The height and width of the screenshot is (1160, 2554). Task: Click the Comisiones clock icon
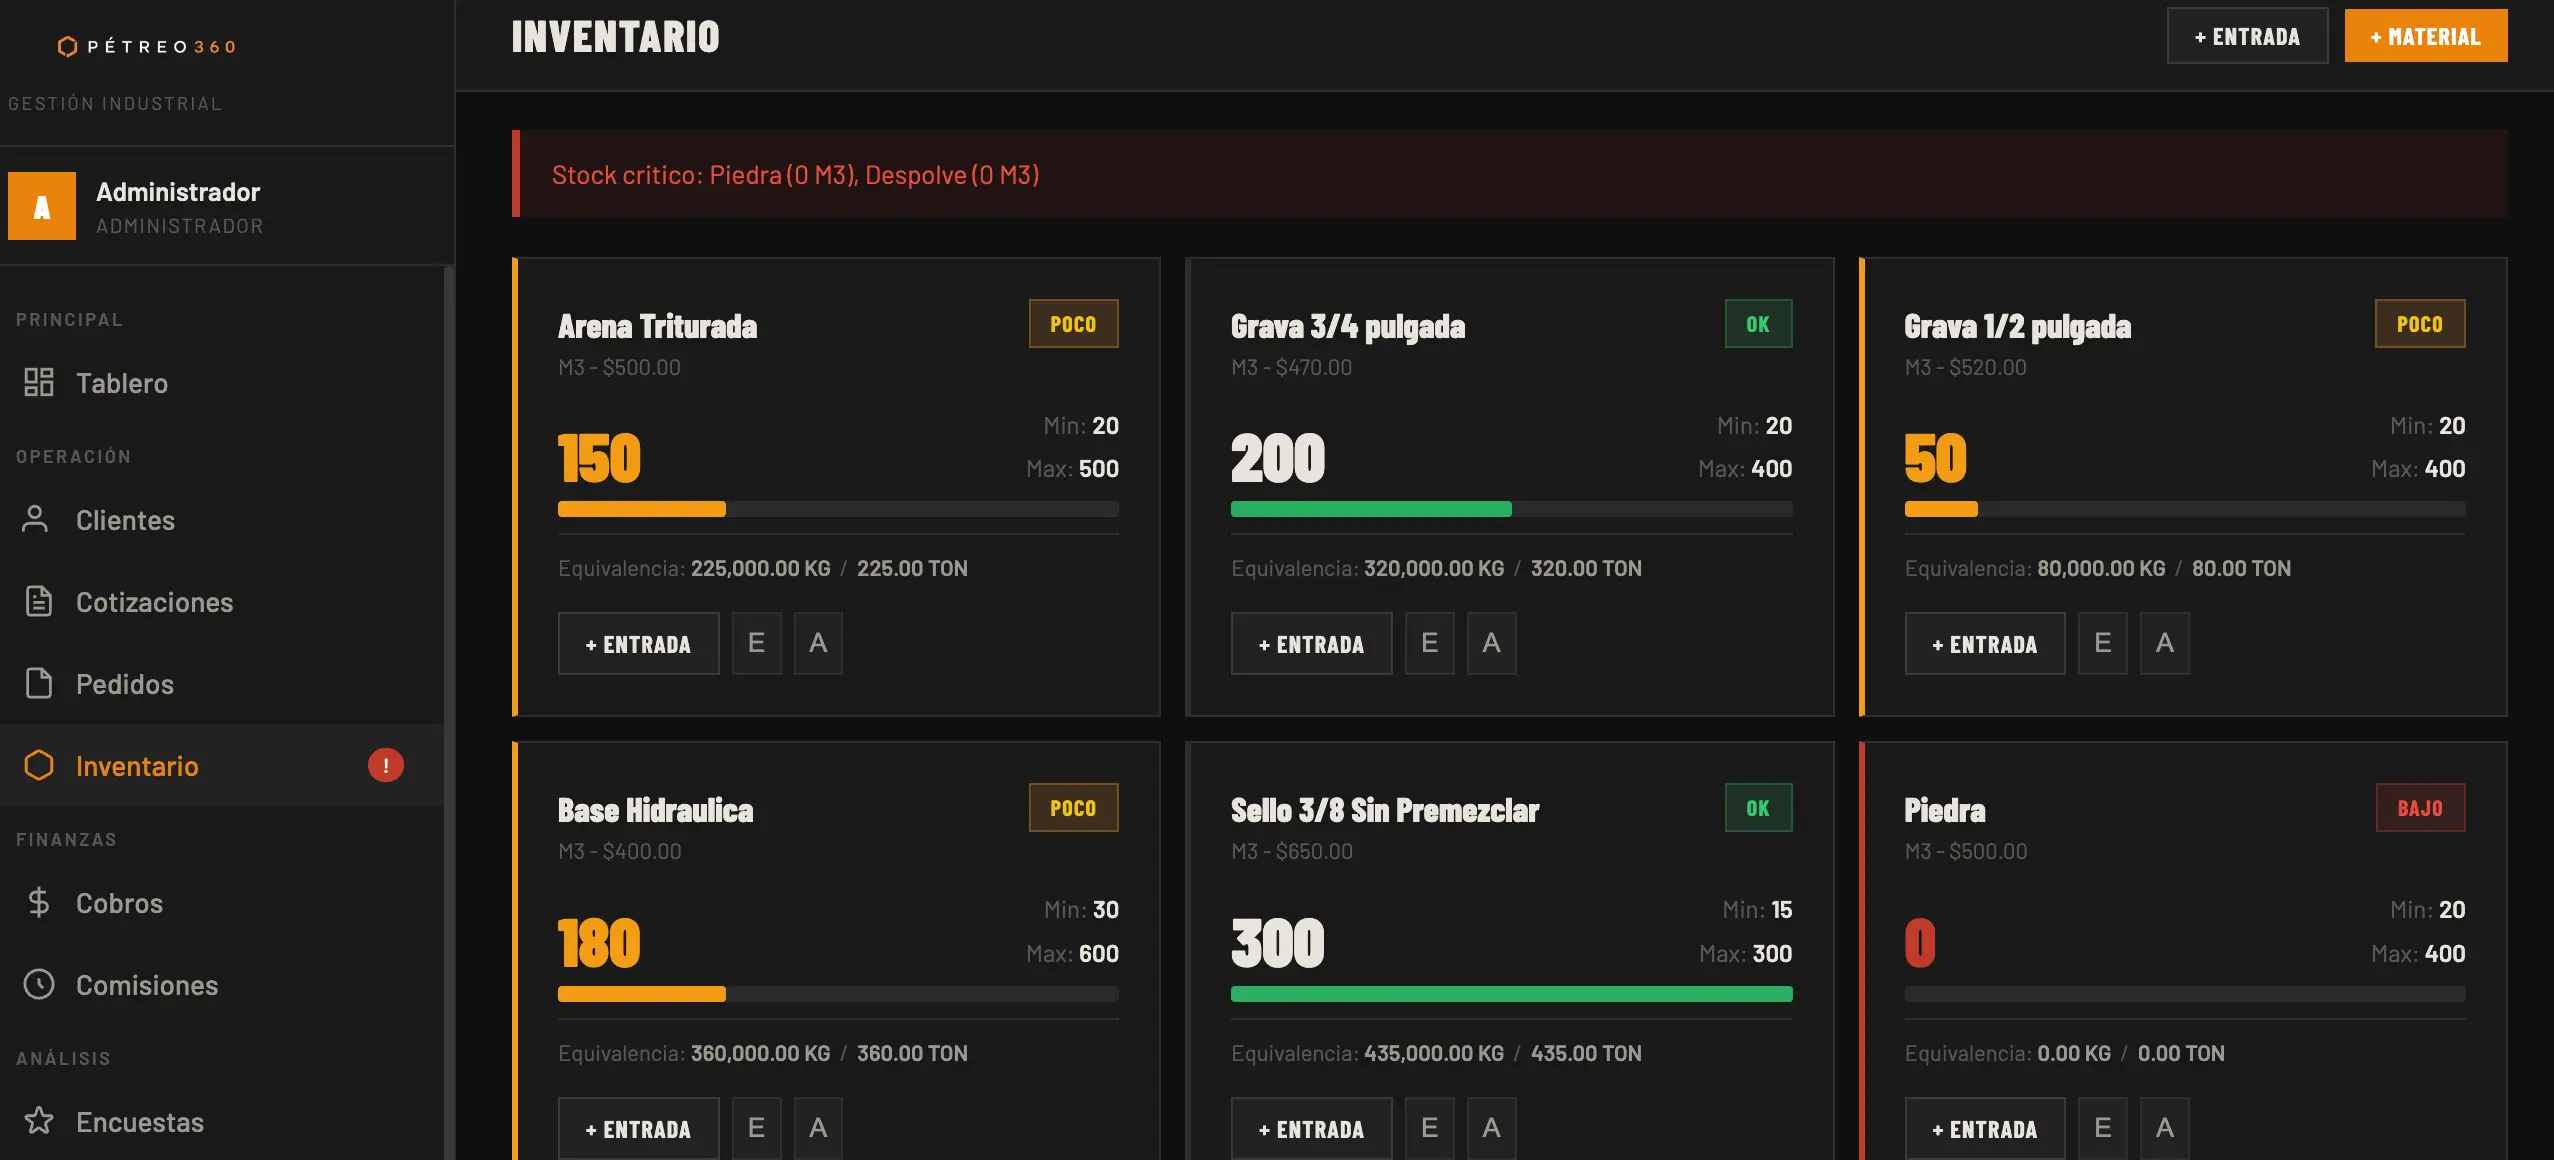(x=39, y=984)
